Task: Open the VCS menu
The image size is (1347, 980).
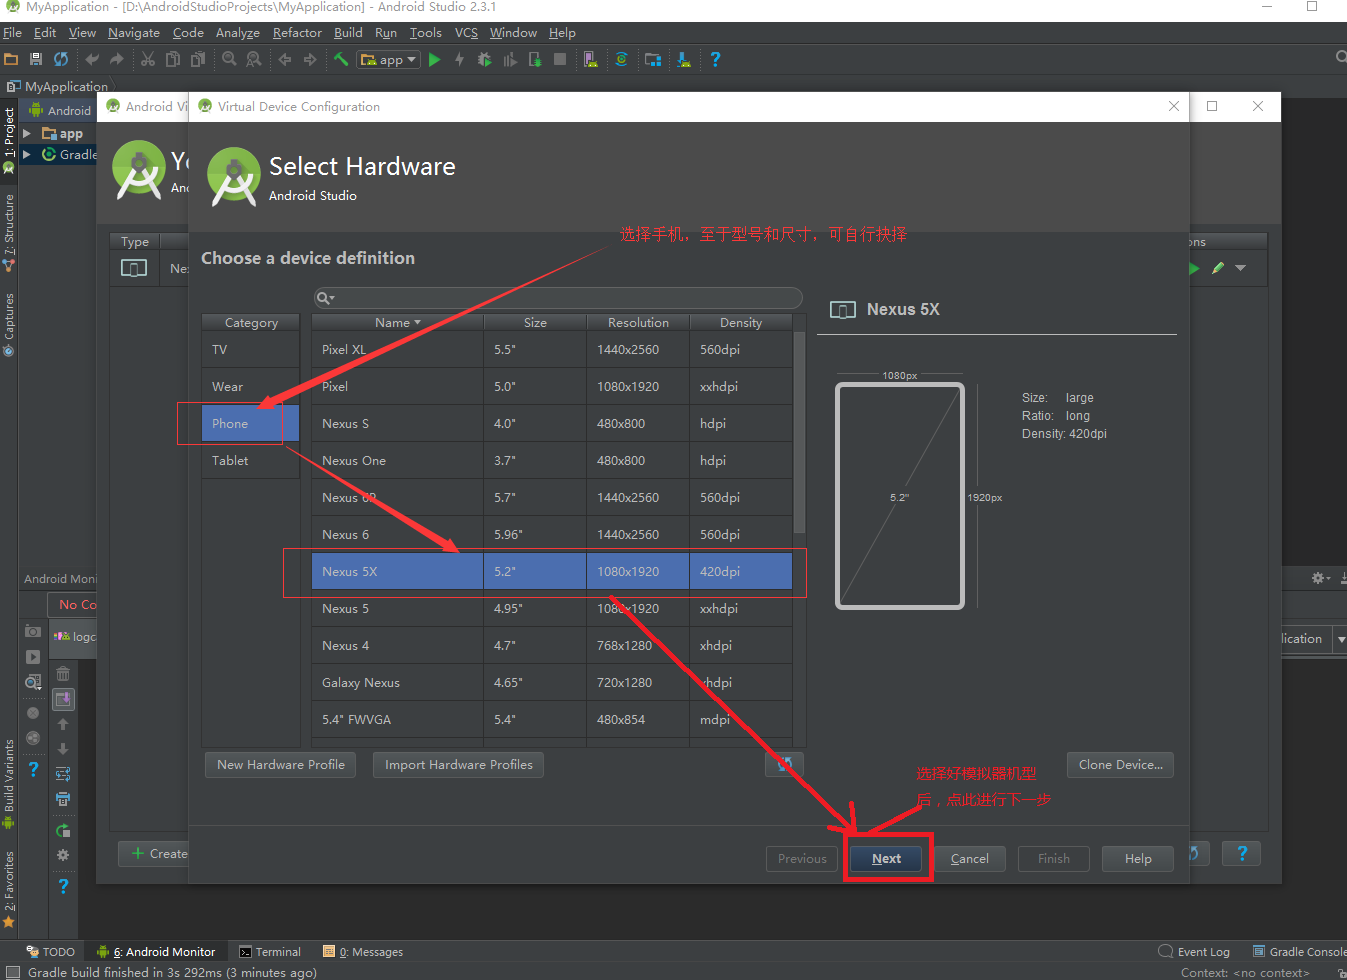Action: [466, 32]
